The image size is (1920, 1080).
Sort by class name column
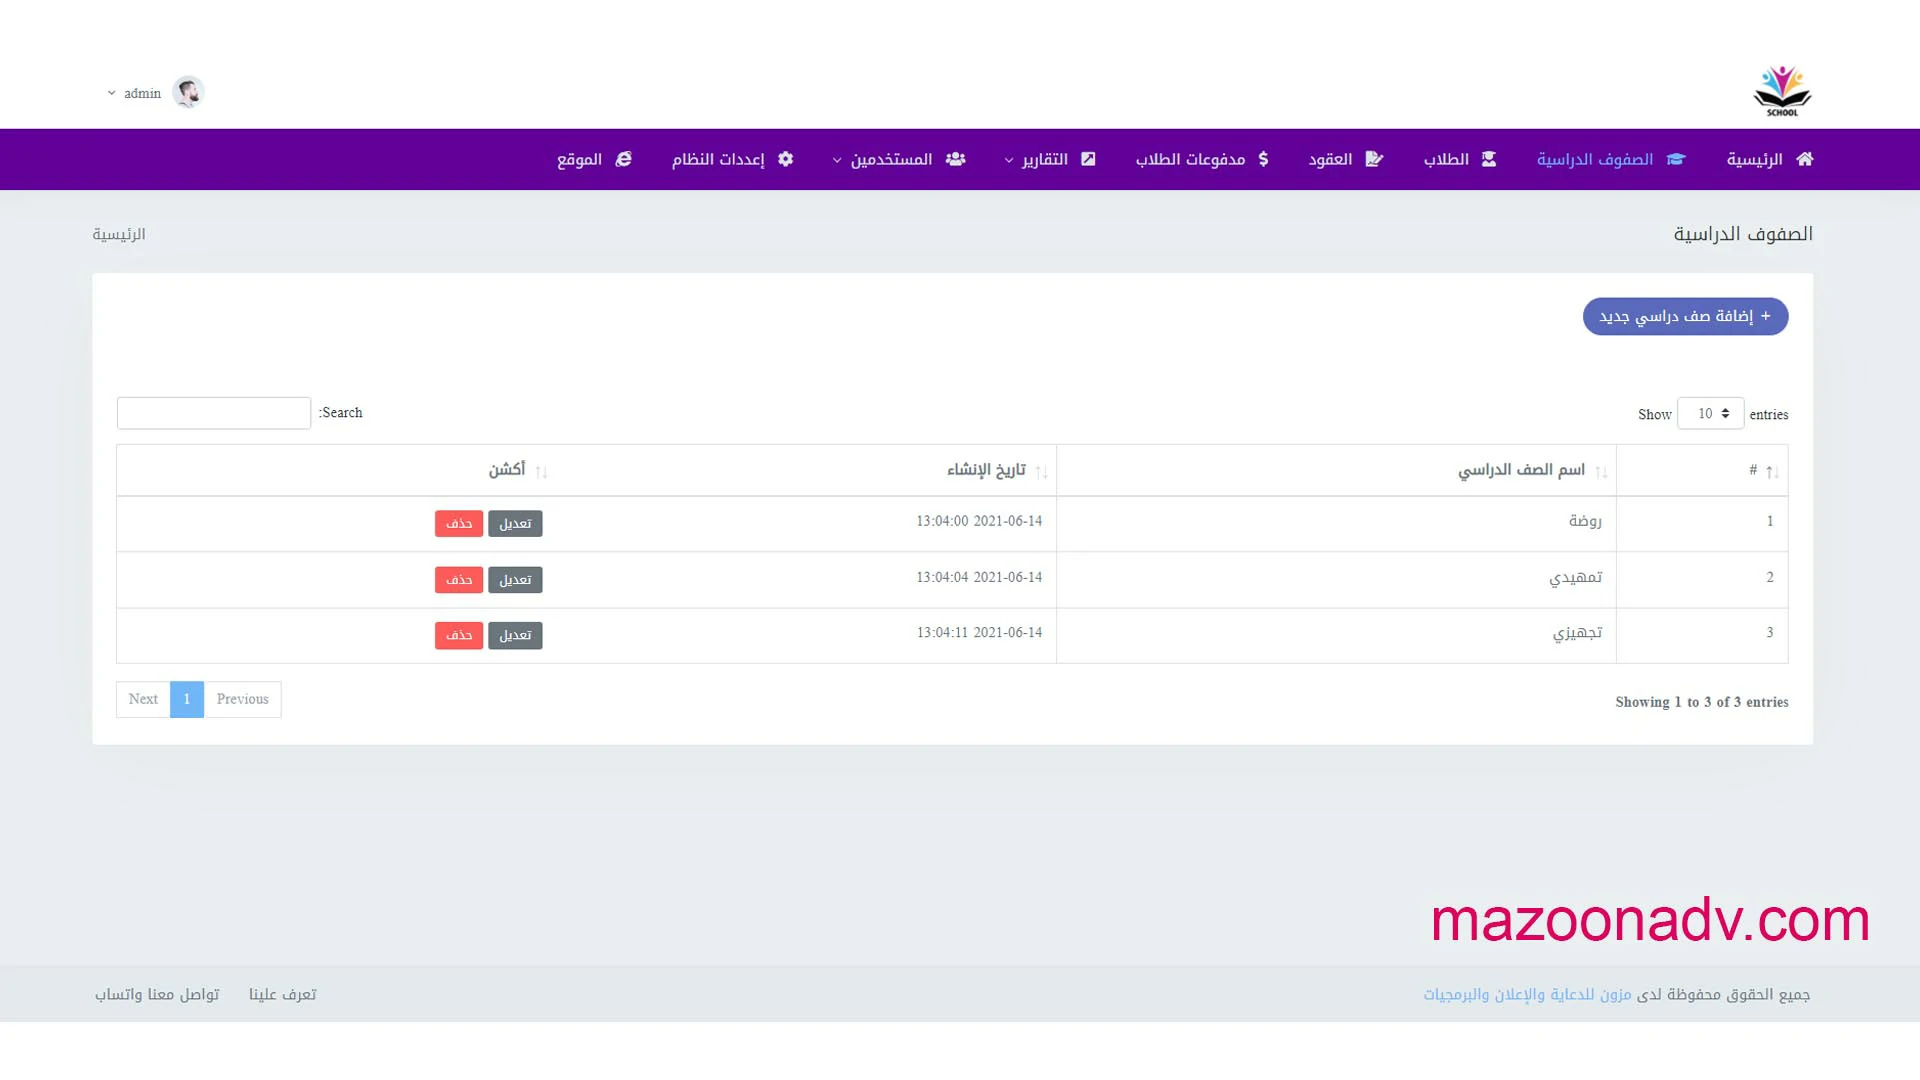1521,470
